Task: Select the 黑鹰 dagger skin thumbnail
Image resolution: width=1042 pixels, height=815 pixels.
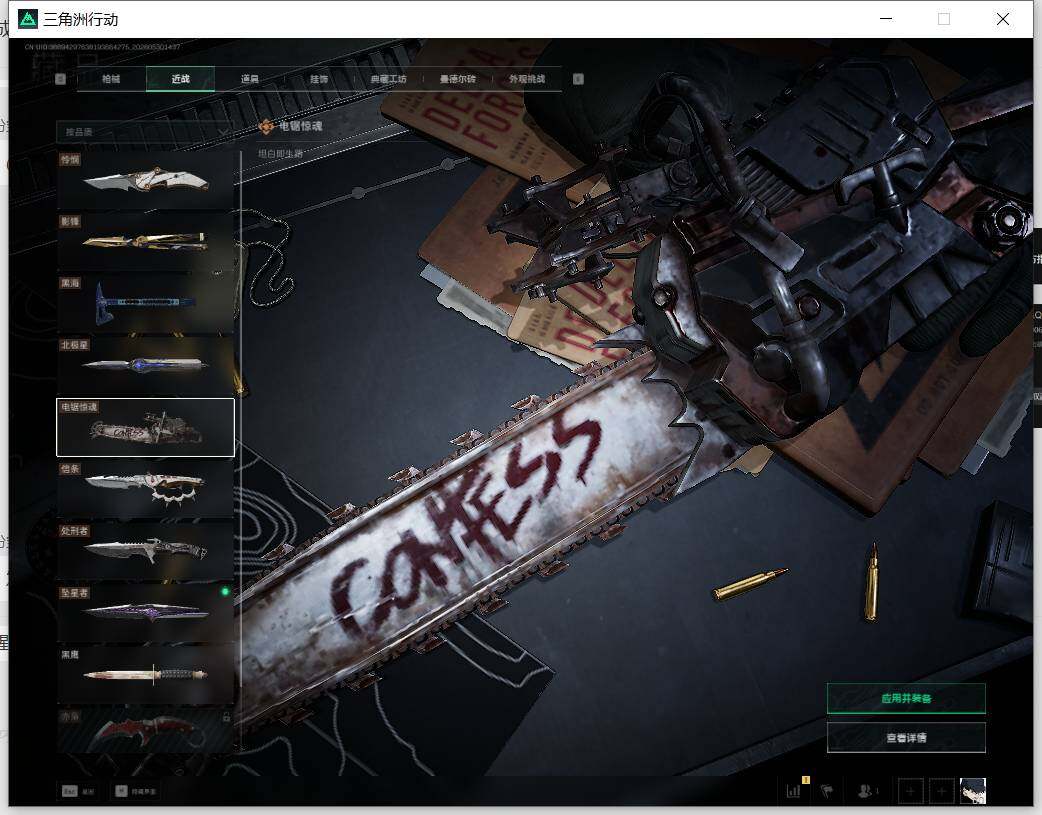Action: (x=146, y=675)
